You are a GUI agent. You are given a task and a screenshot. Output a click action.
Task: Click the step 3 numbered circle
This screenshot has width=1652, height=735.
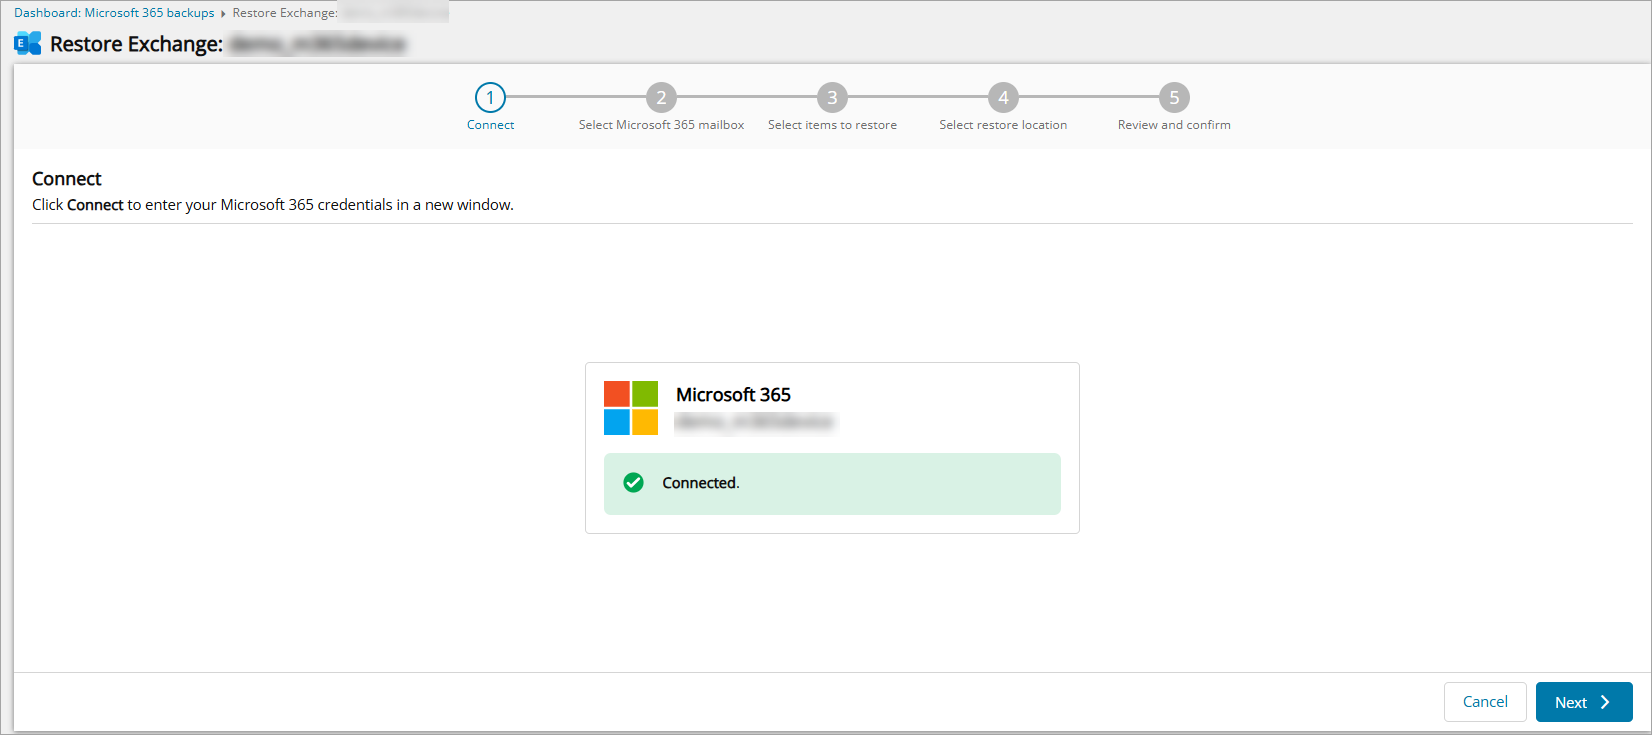coord(832,98)
